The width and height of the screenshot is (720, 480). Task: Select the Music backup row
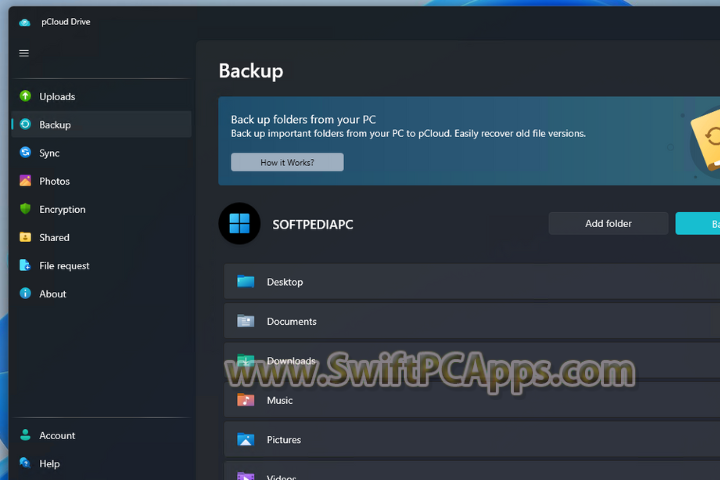tap(472, 400)
